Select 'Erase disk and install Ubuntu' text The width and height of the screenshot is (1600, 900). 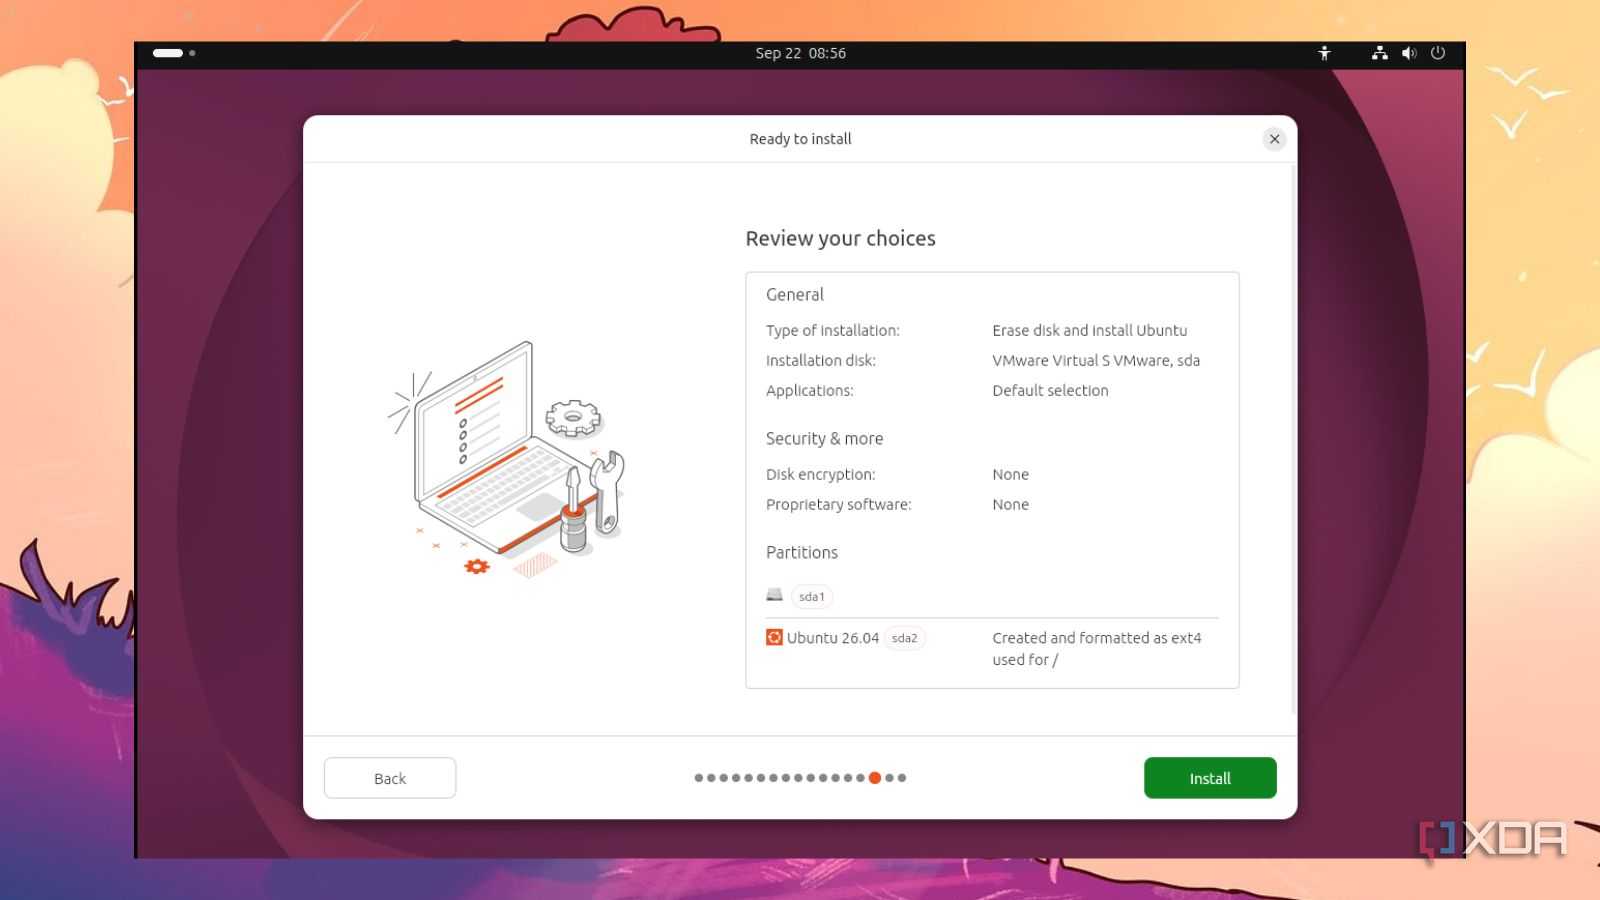pos(1090,331)
